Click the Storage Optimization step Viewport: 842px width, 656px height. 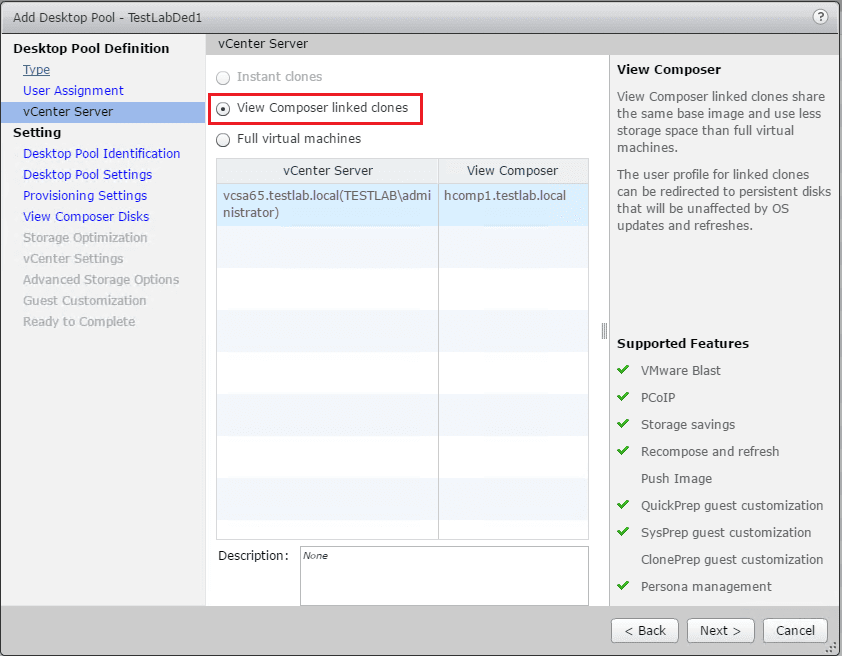85,237
